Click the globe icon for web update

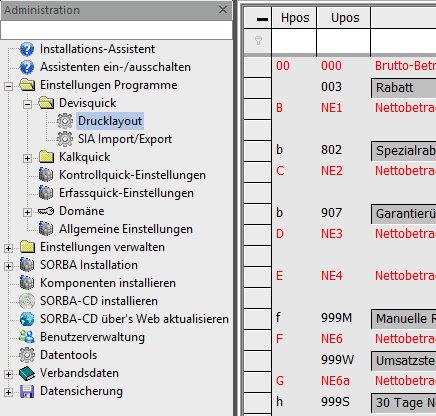pyautogui.click(x=27, y=319)
